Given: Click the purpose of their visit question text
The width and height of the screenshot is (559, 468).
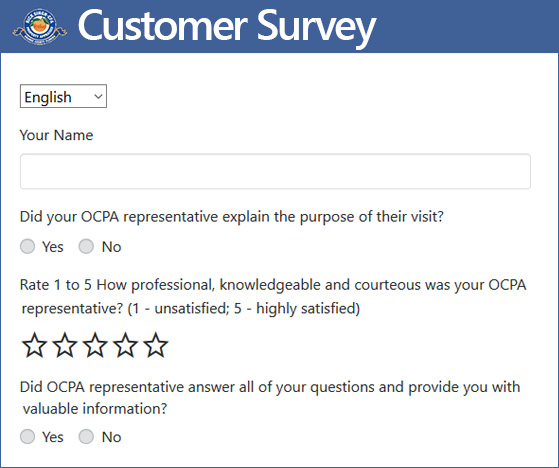Looking at the screenshot, I should tap(232, 217).
